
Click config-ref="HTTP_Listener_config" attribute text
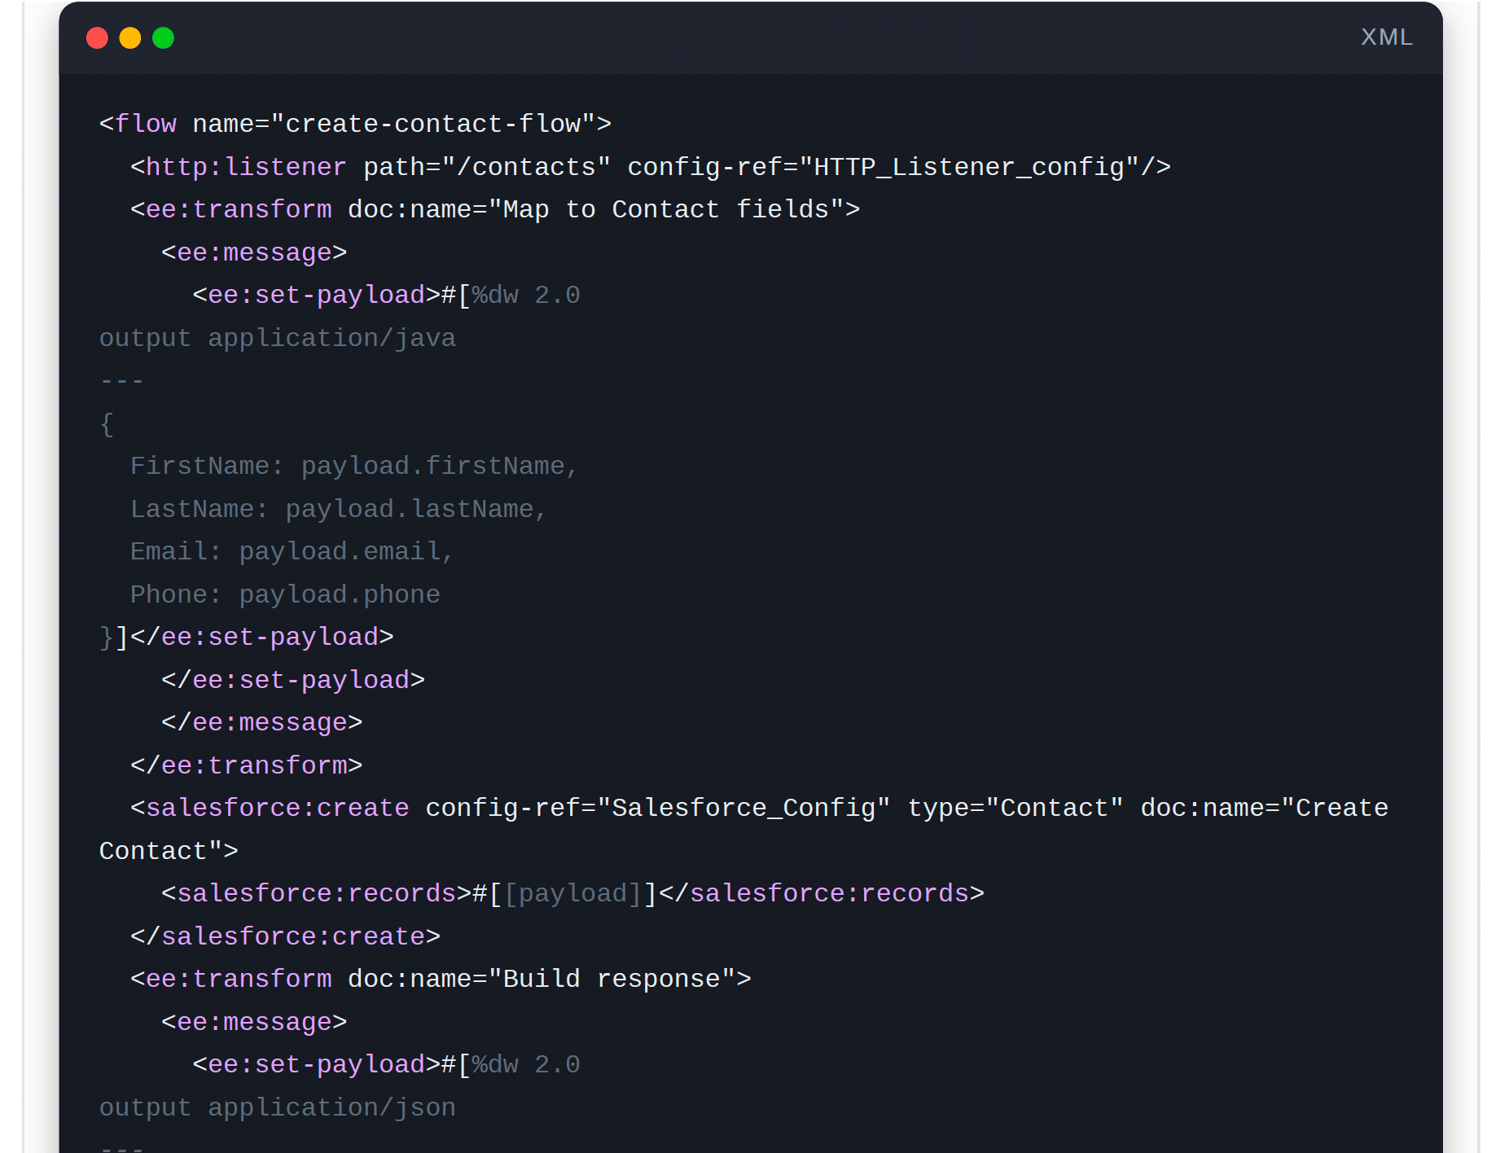point(883,167)
